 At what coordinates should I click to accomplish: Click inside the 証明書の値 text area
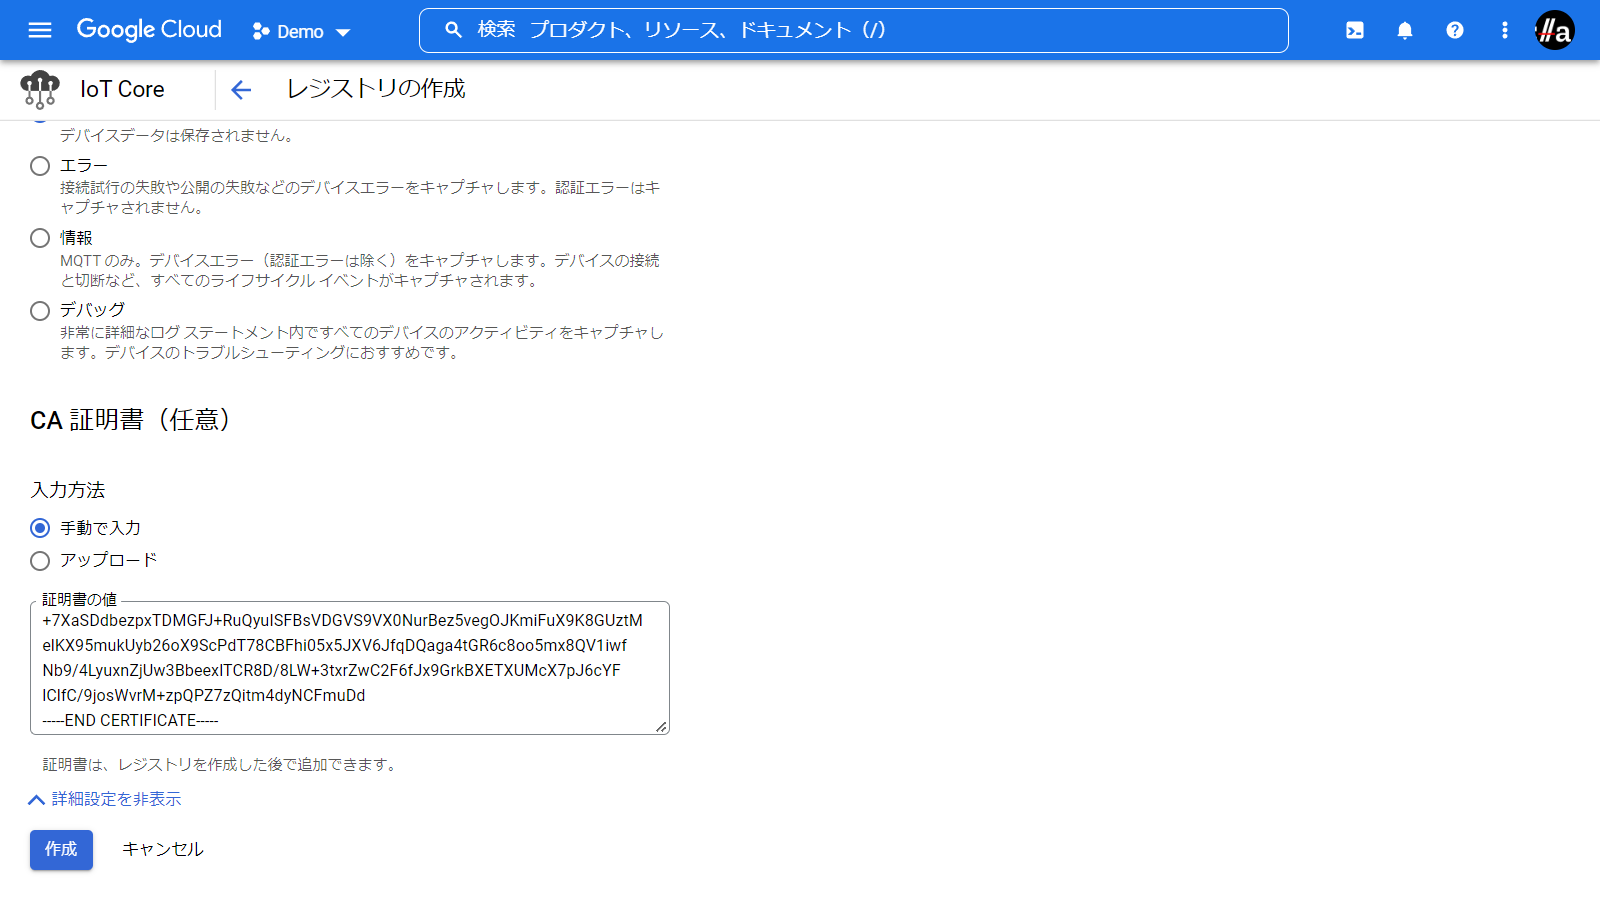coord(350,668)
